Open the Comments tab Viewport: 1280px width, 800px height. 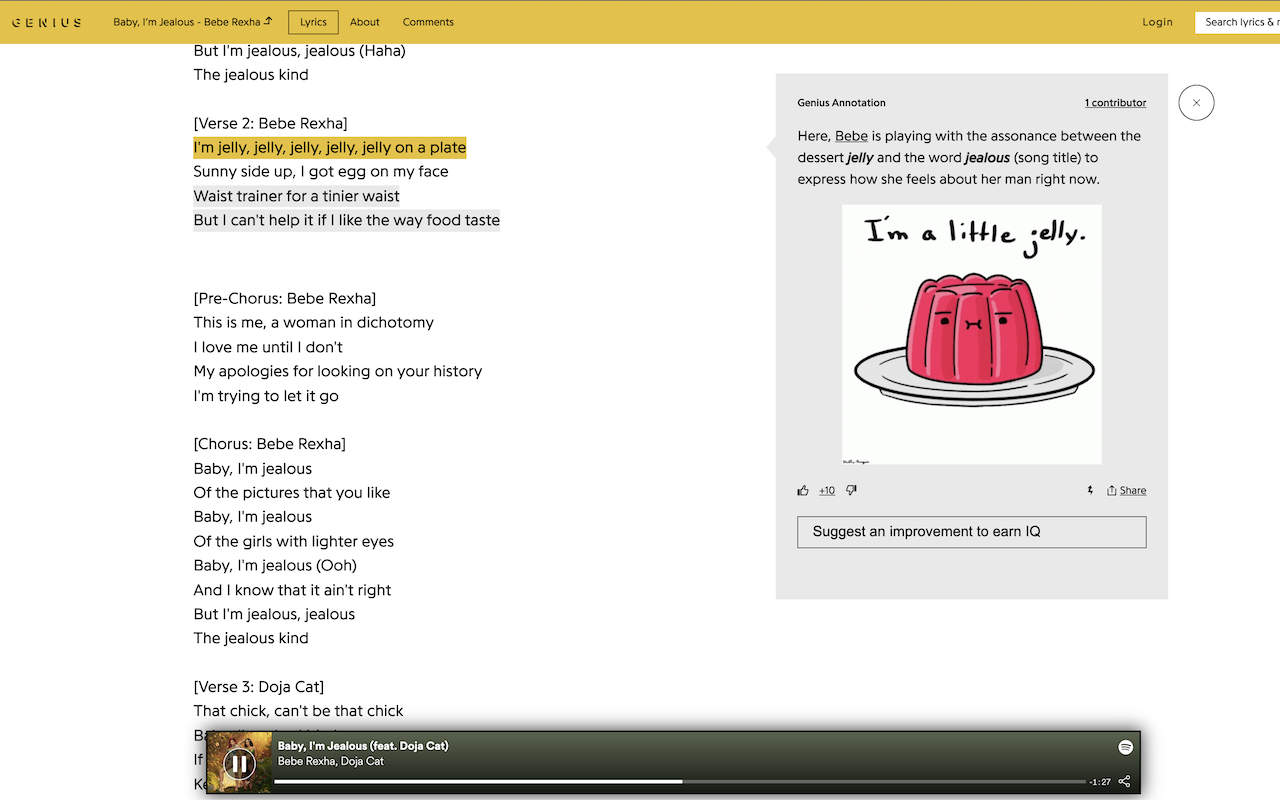(428, 22)
